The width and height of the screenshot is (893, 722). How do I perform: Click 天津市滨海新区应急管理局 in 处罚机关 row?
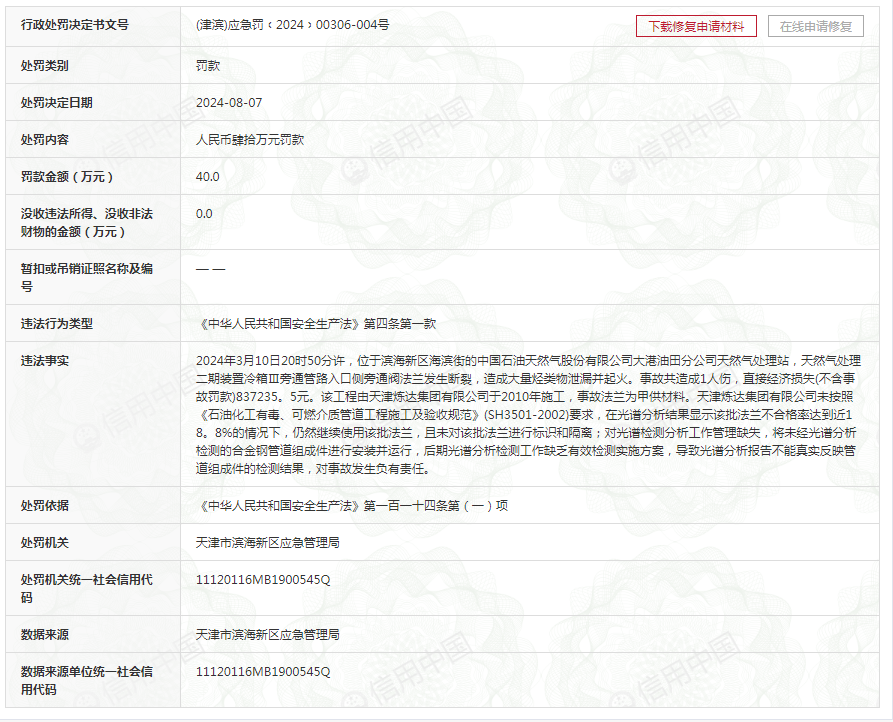pos(268,542)
